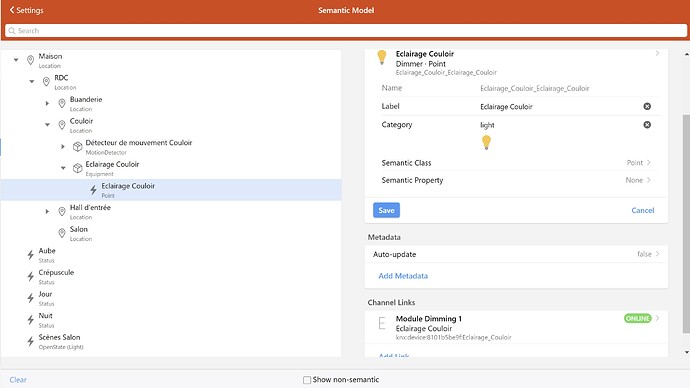Toggle the Show non-semantic checkbox
This screenshot has width=690, height=388.
pos(307,380)
